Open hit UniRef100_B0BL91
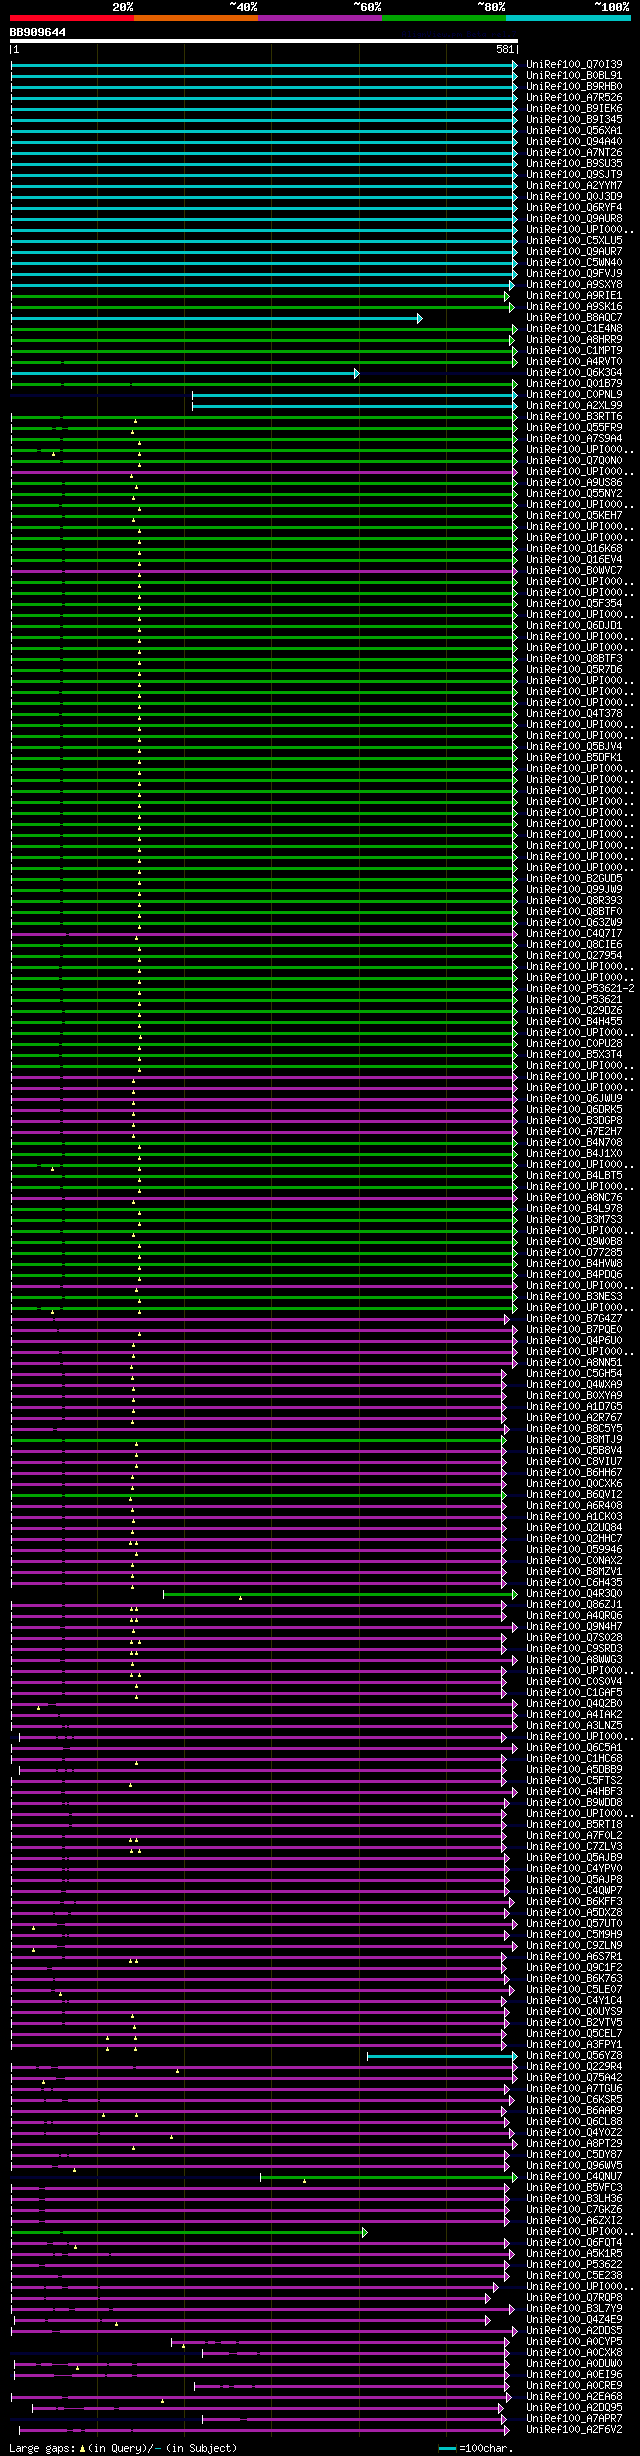 click(574, 75)
